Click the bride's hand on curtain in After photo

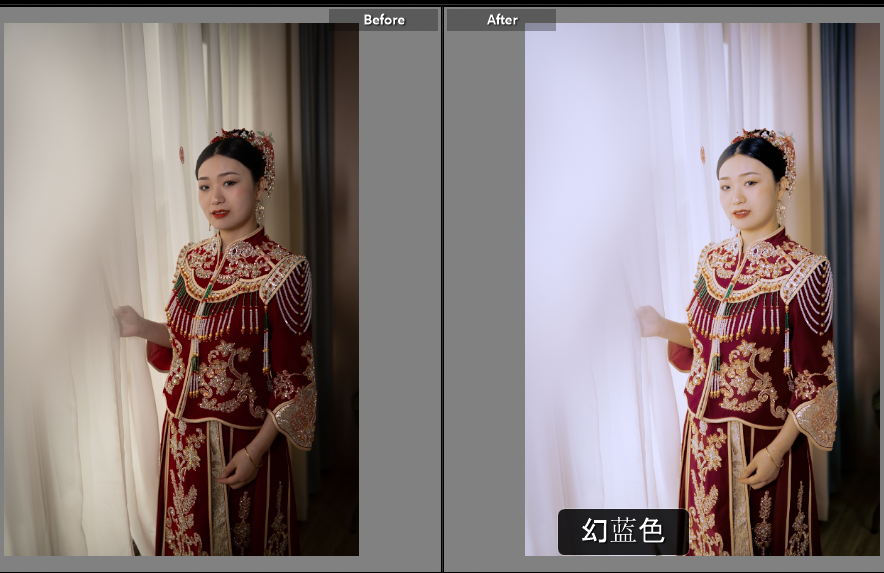coord(649,321)
